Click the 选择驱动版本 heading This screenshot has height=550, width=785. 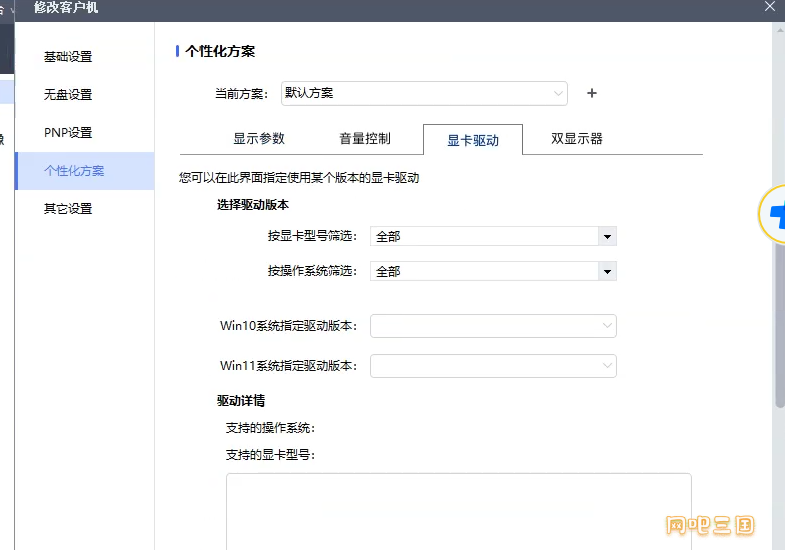coord(253,205)
